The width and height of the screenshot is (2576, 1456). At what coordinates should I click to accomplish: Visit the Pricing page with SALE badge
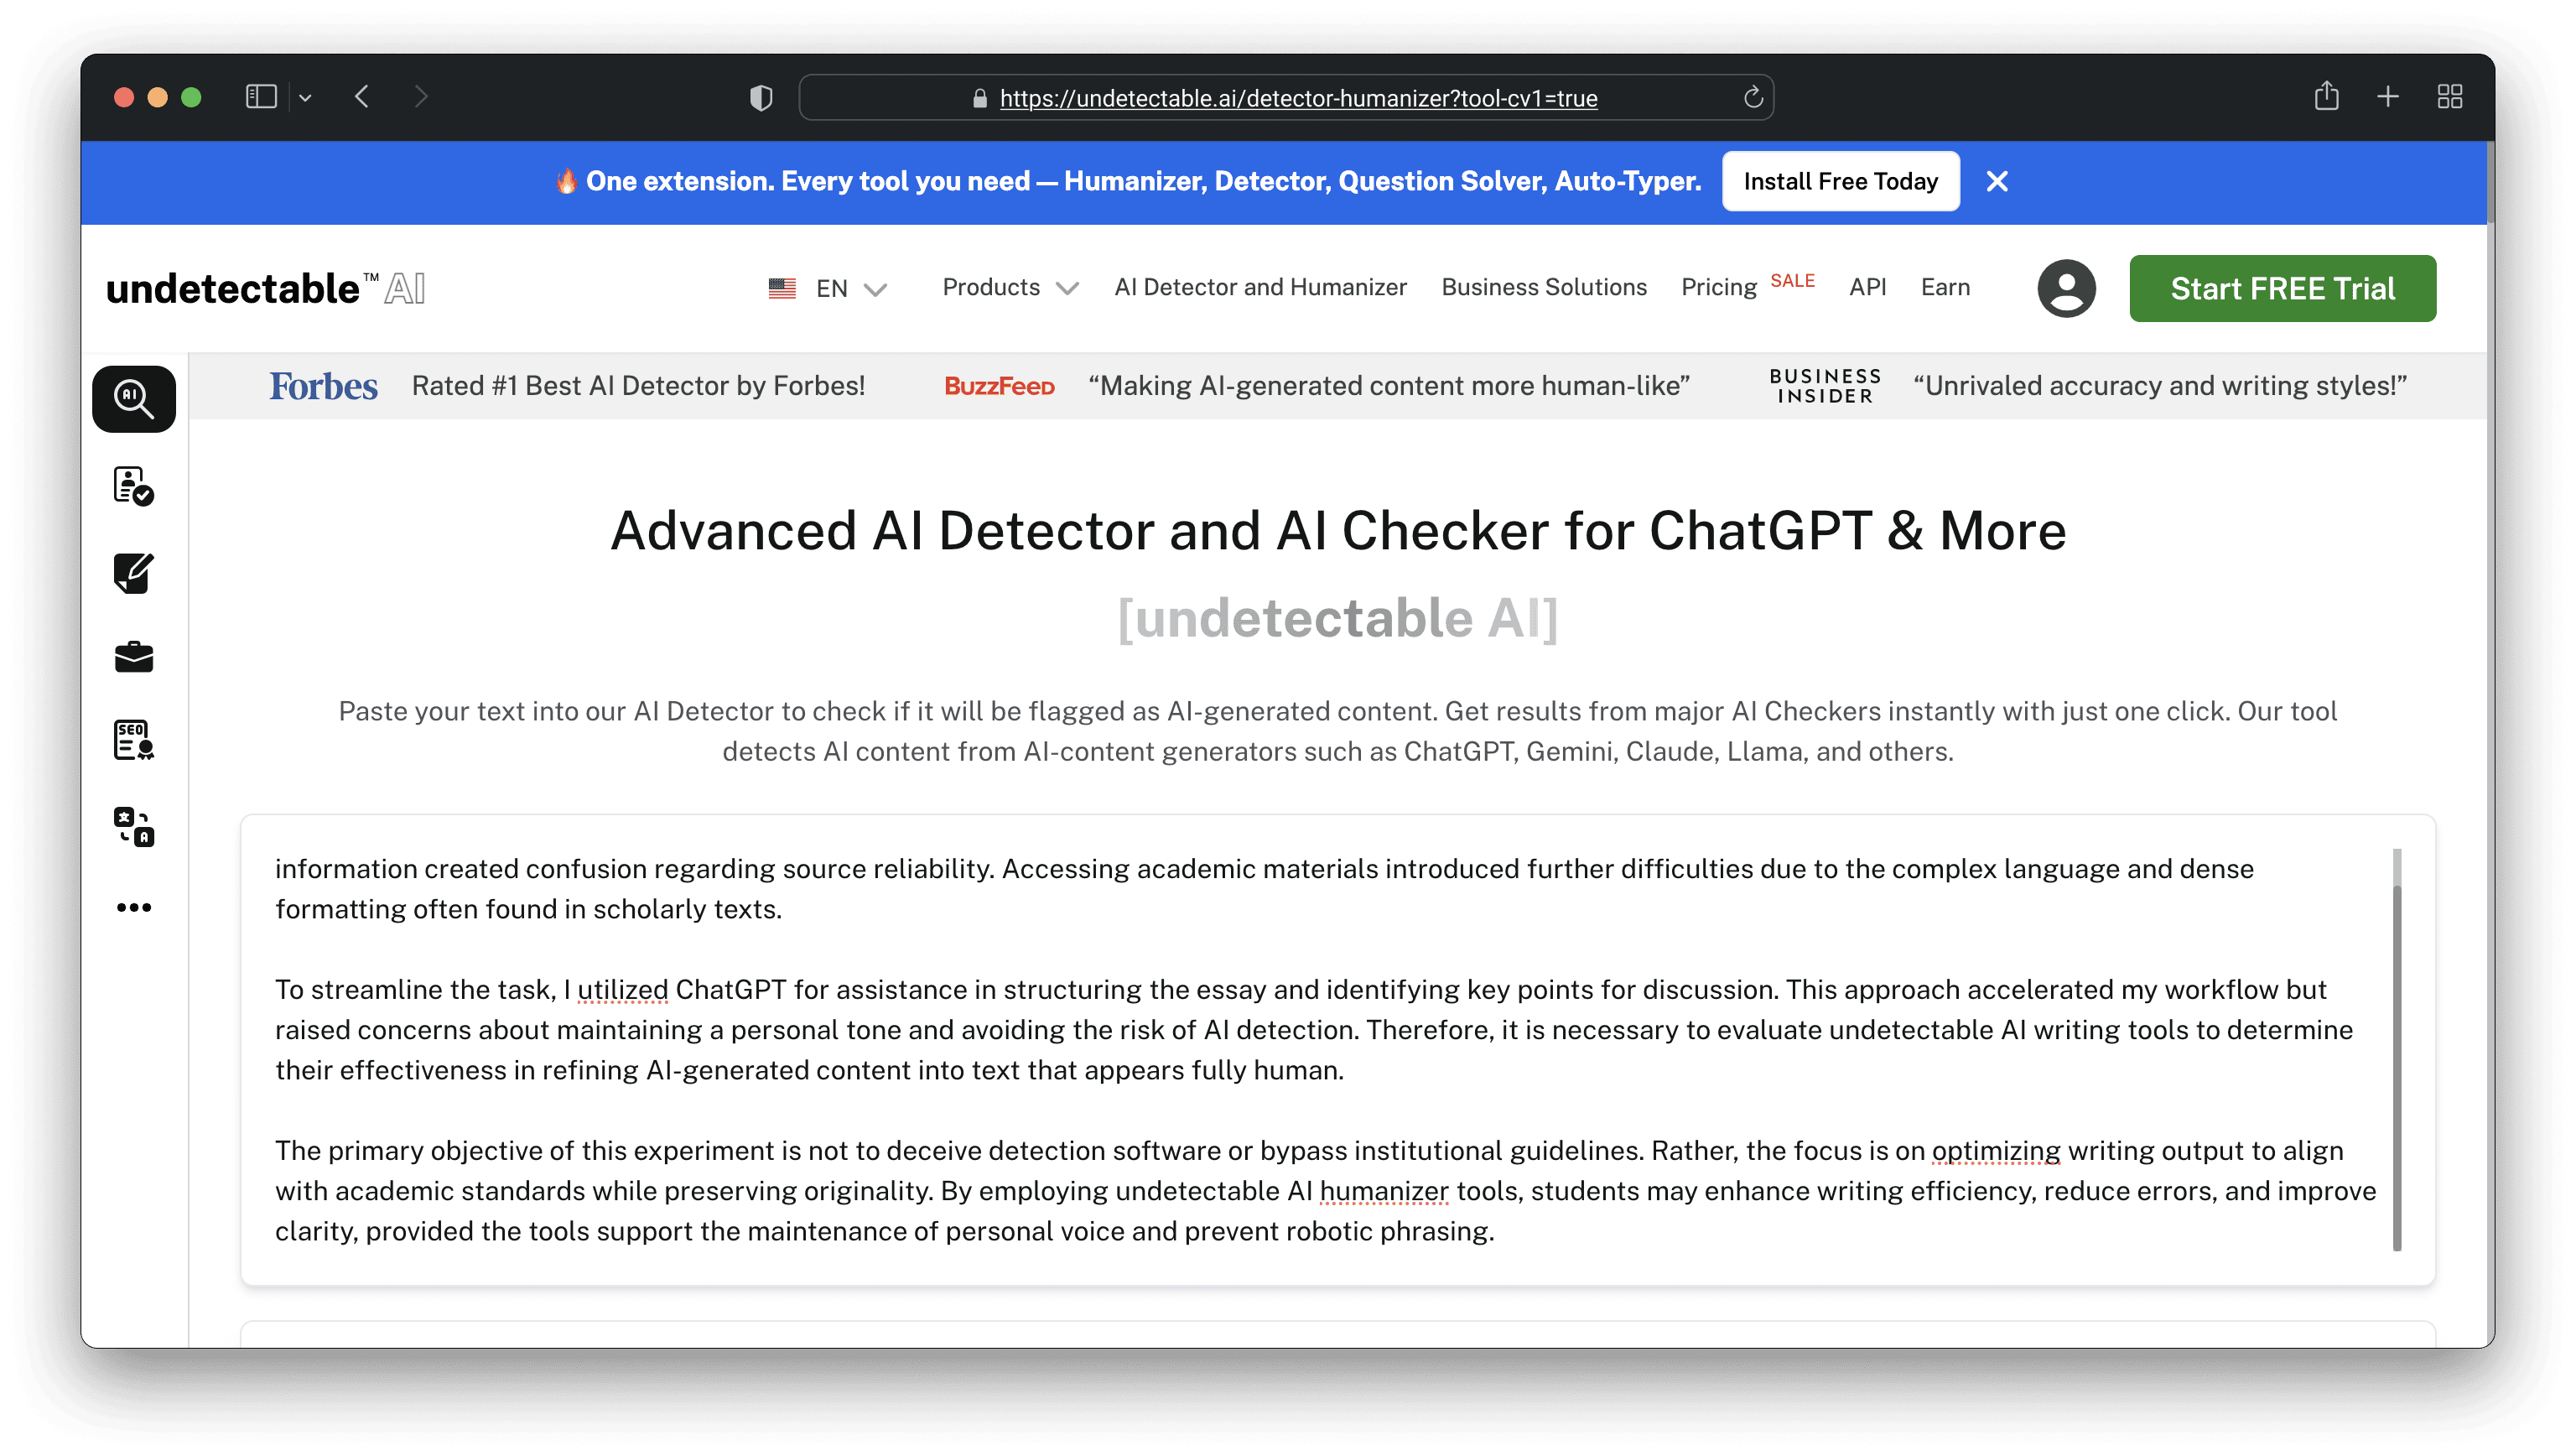(1719, 288)
